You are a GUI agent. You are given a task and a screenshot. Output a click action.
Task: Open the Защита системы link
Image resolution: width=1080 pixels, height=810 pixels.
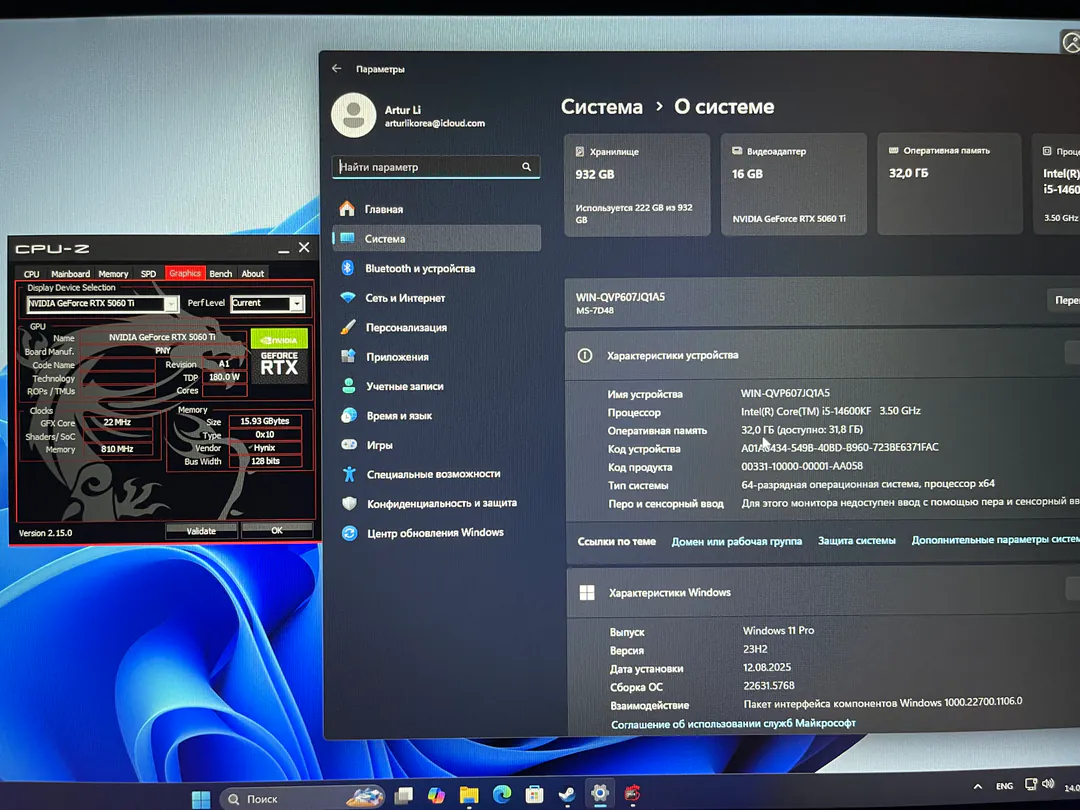coord(857,541)
